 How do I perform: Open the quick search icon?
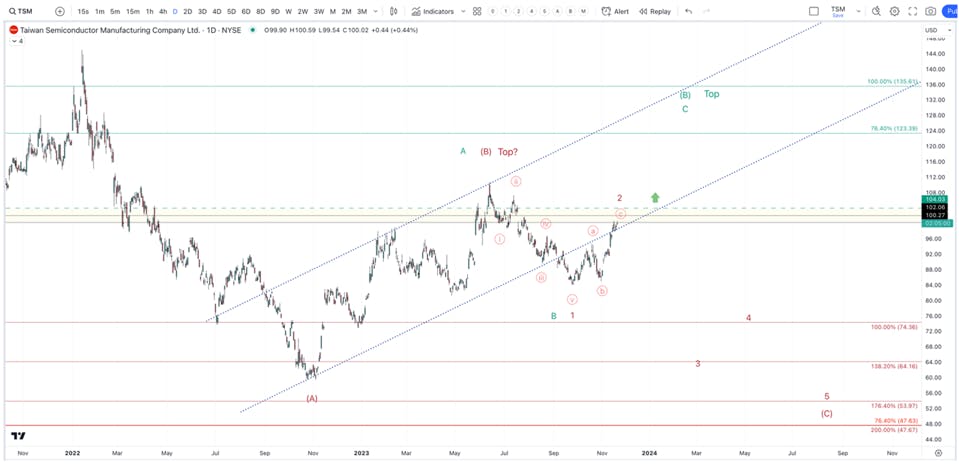click(x=876, y=11)
